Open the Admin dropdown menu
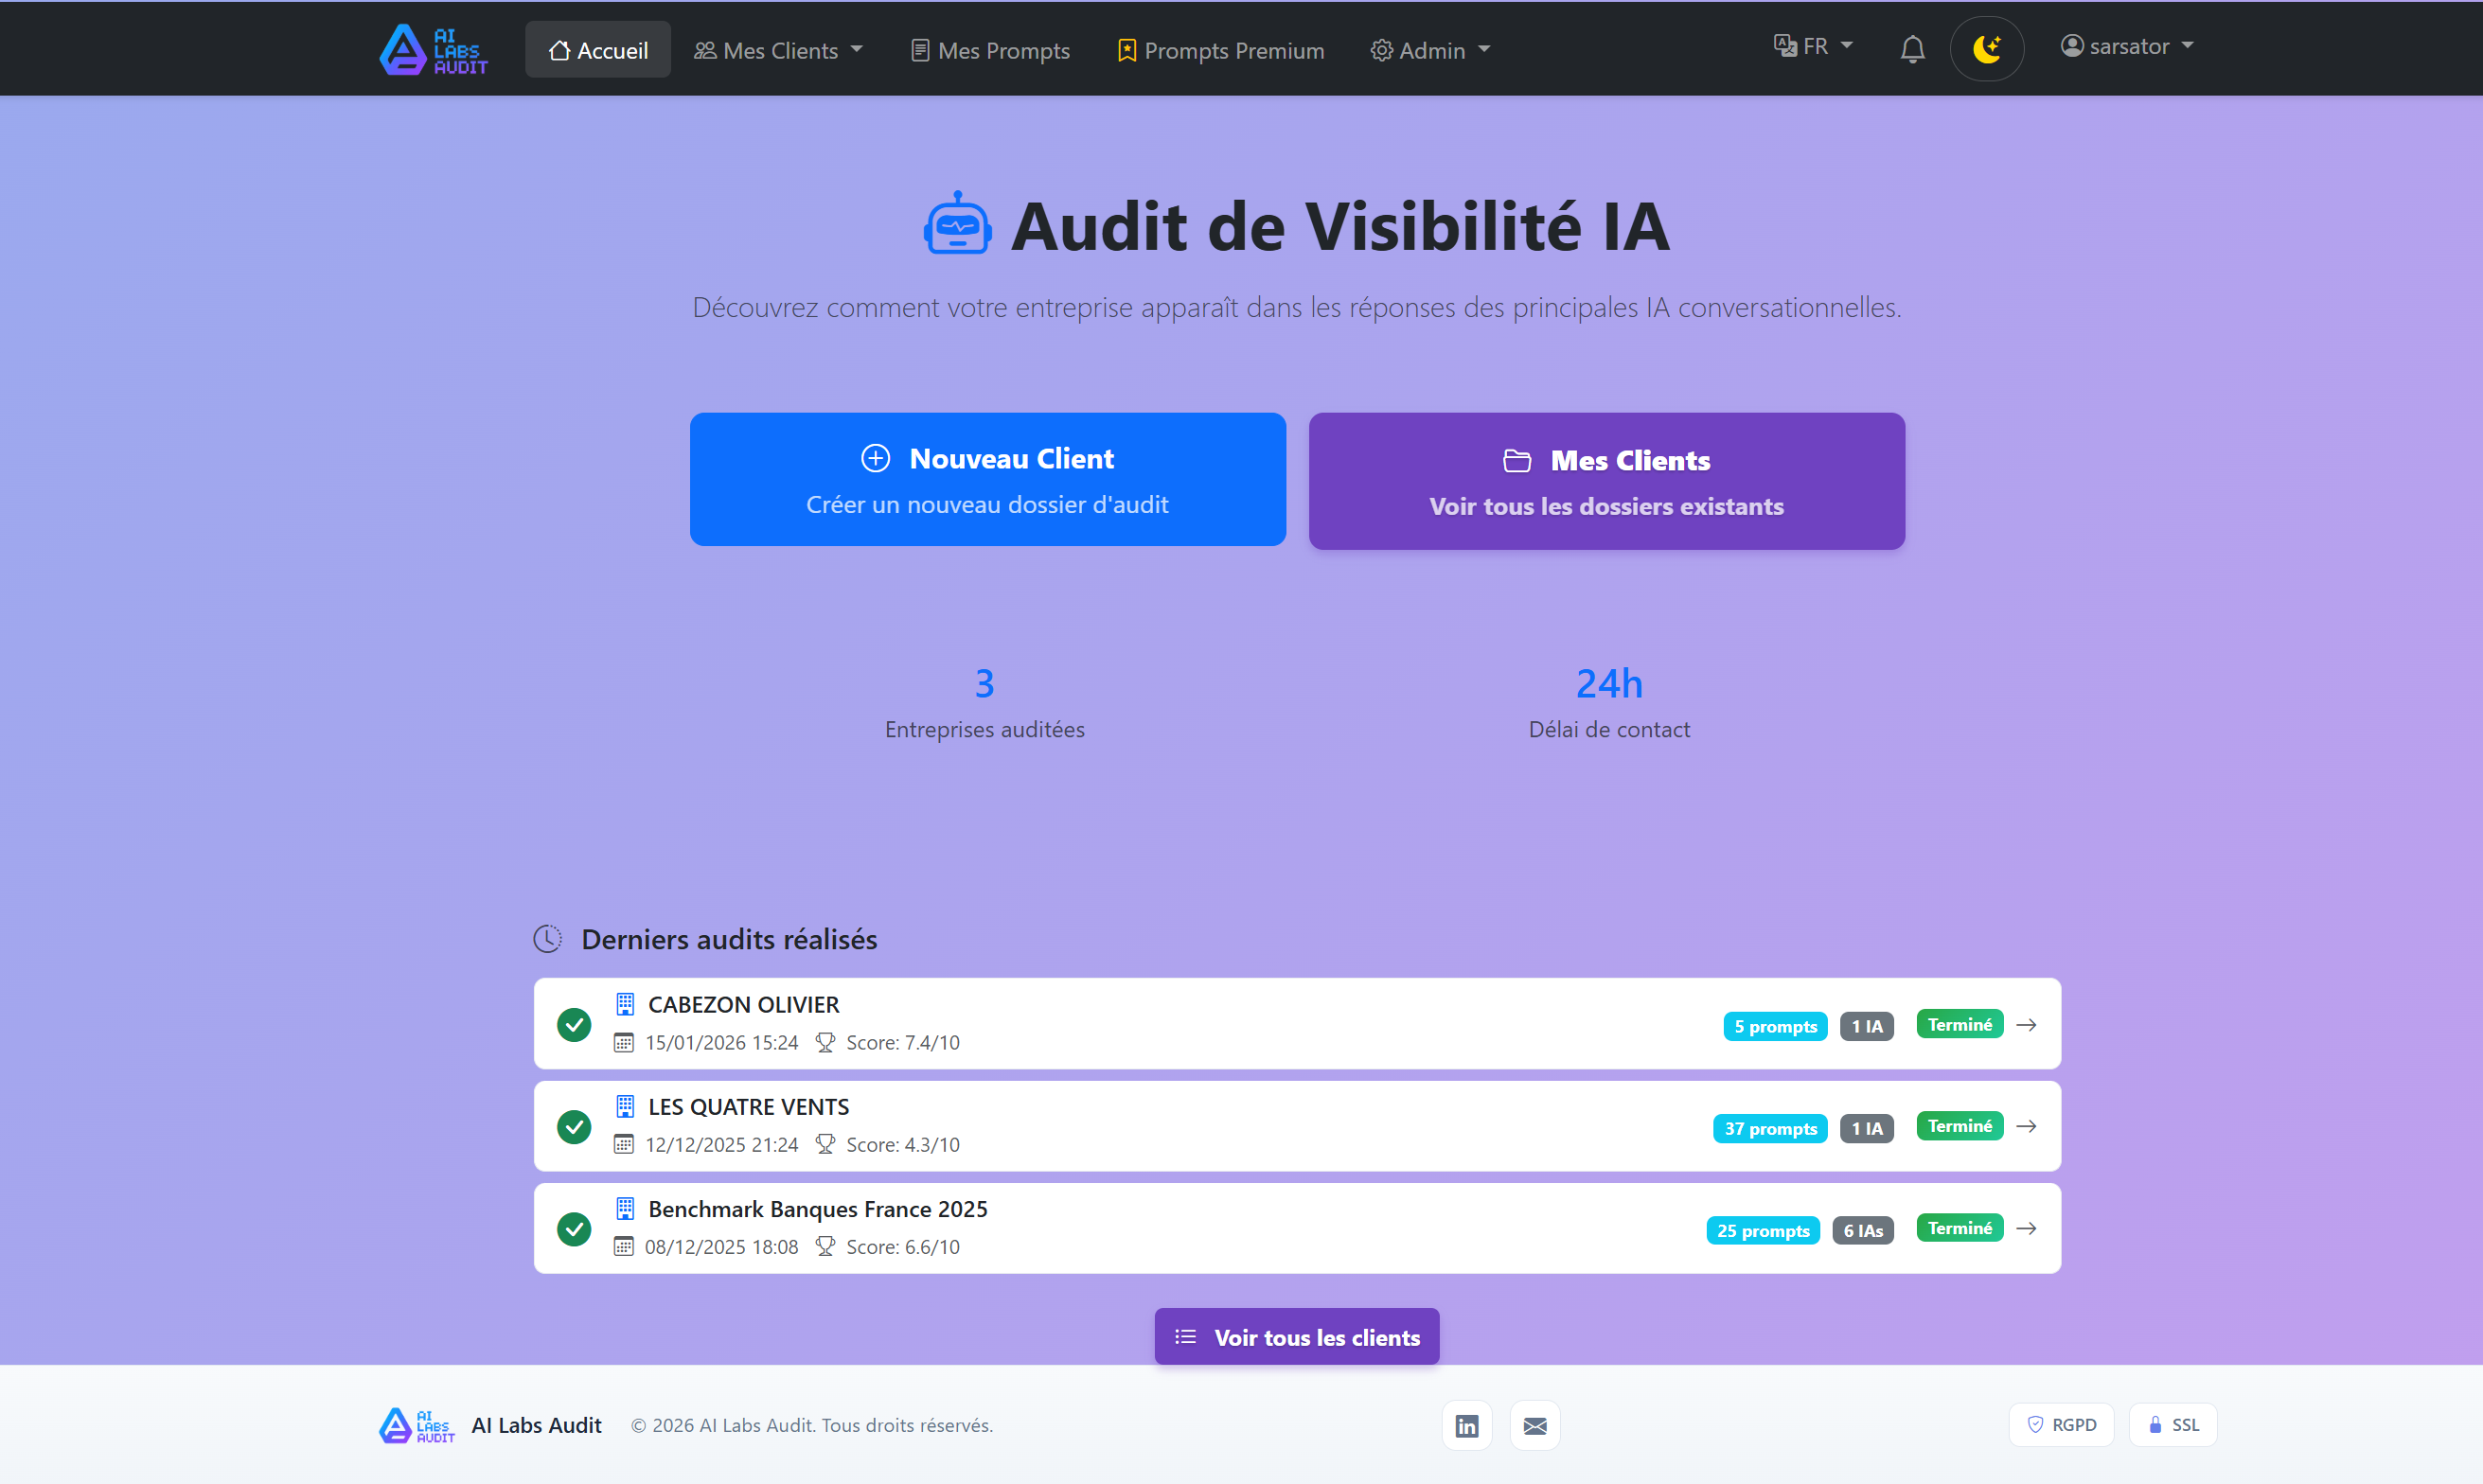Viewport: 2483px width, 1484px height. pos(1429,49)
